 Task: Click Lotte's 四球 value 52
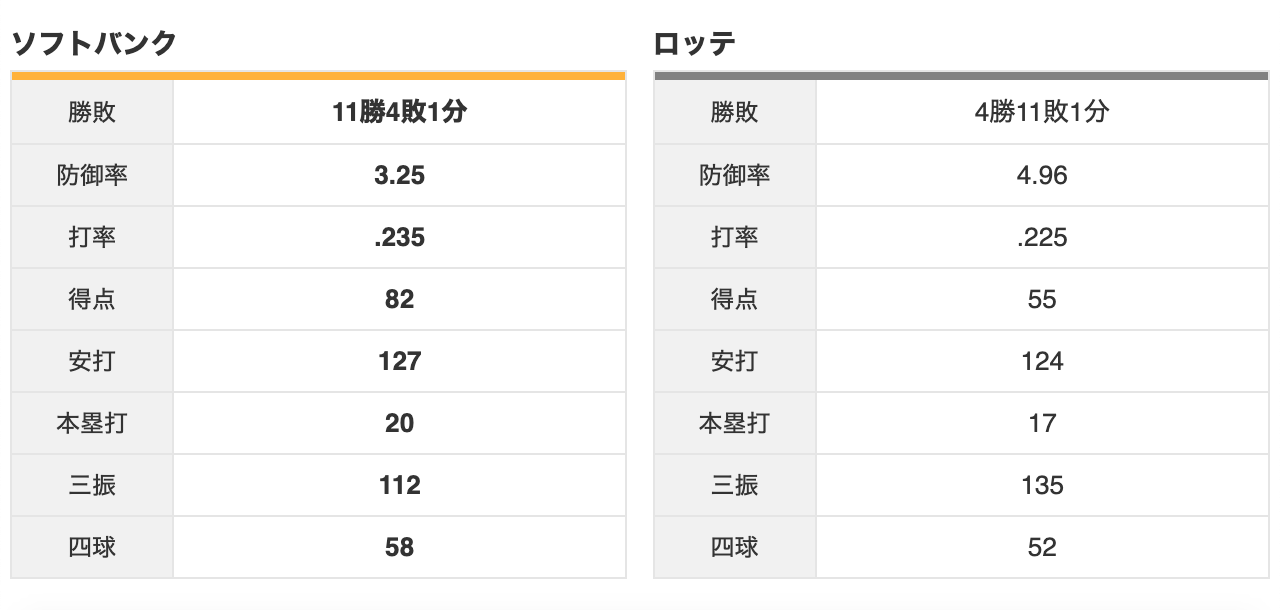pos(1042,547)
